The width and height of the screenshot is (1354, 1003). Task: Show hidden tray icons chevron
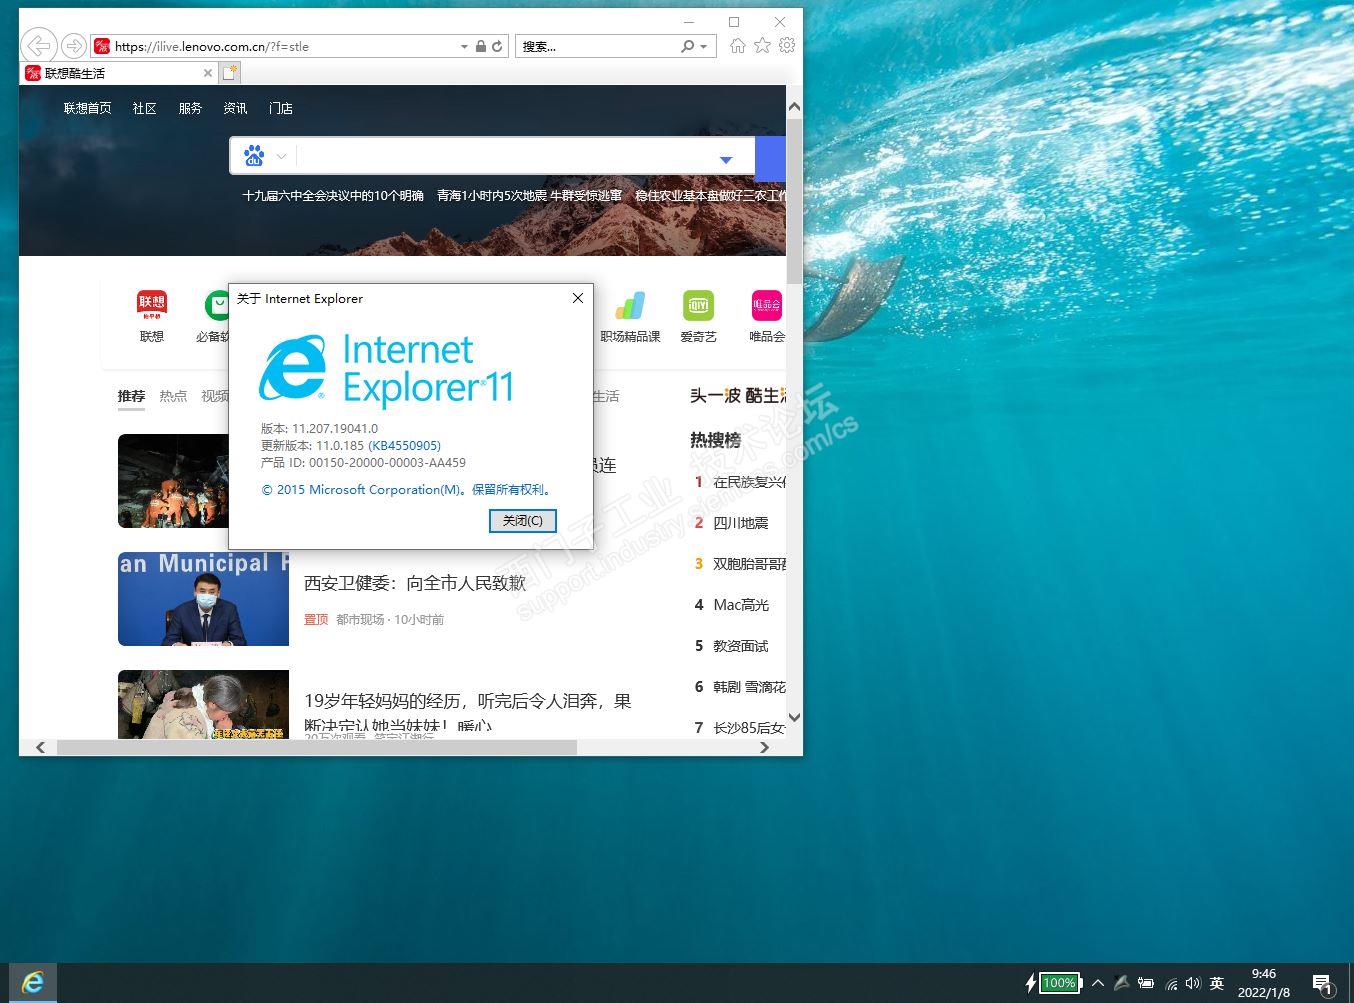tap(1098, 984)
